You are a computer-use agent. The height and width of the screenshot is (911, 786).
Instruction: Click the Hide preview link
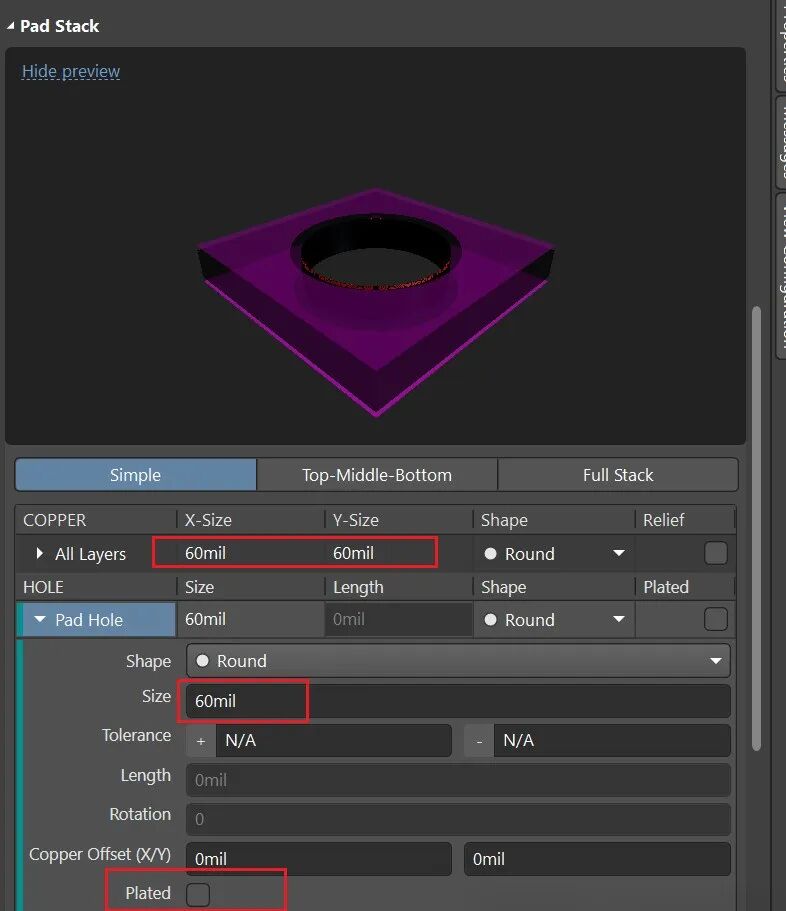(x=71, y=72)
